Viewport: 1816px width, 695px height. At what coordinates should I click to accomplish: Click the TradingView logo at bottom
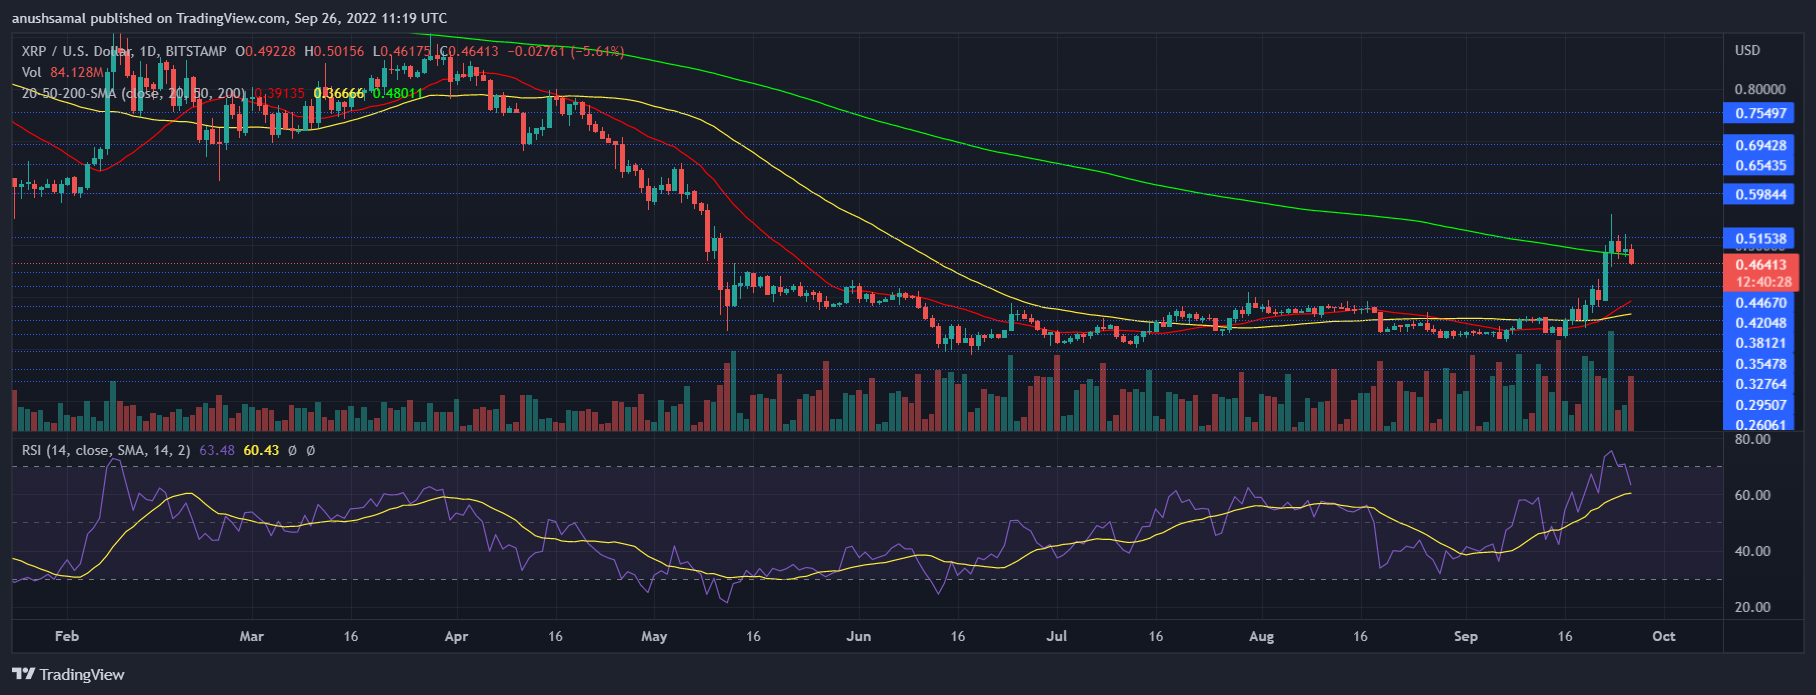[x=68, y=674]
